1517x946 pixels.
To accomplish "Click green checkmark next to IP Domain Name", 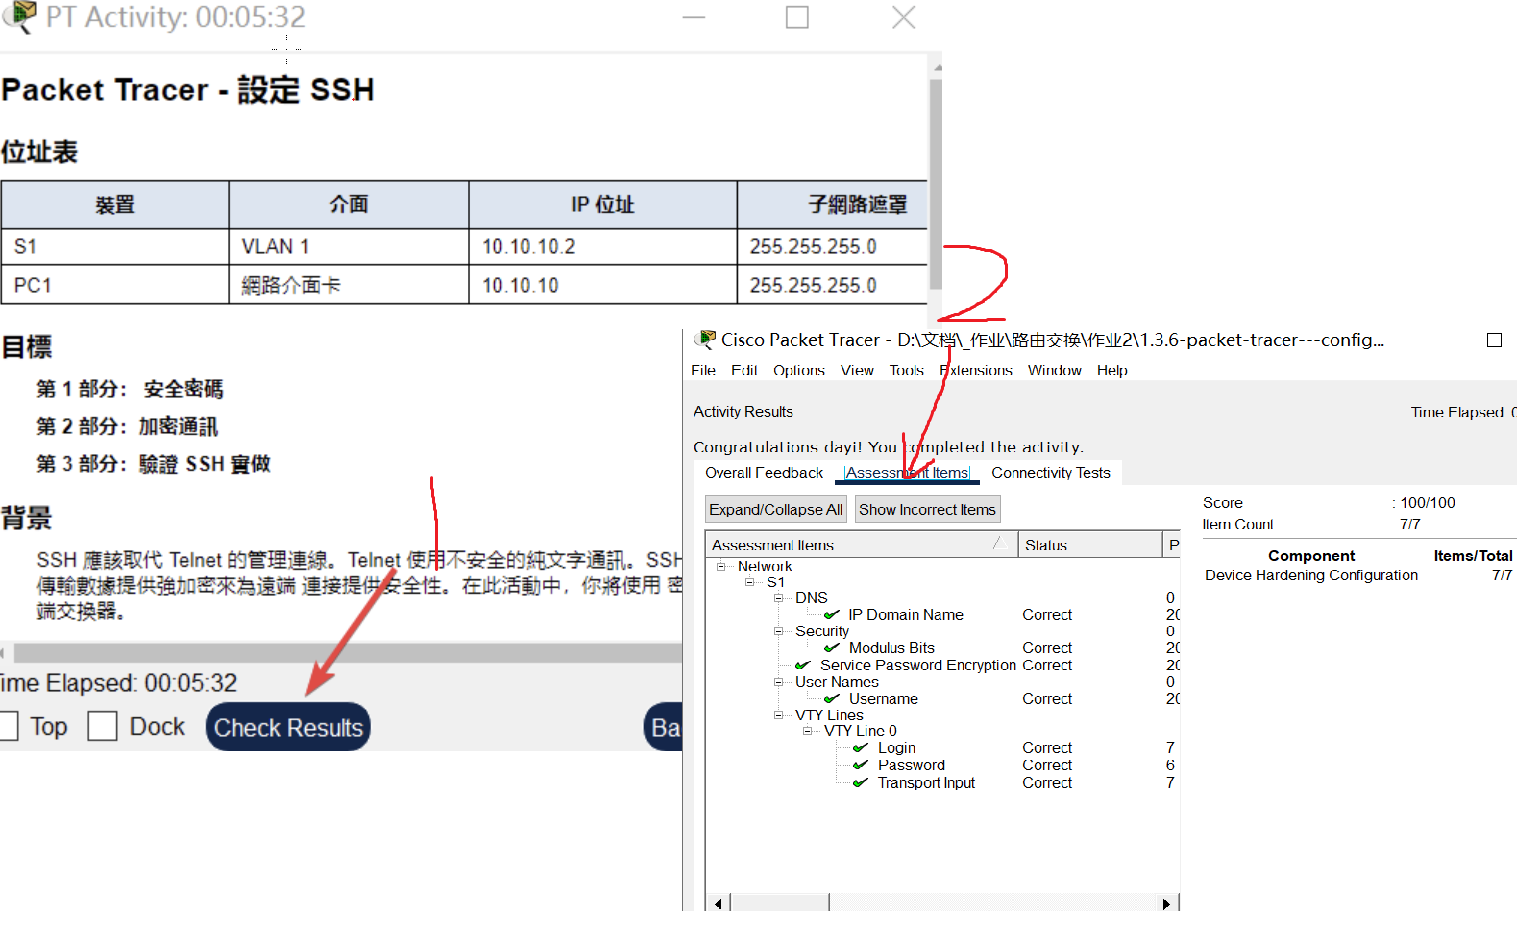I will click(x=832, y=615).
